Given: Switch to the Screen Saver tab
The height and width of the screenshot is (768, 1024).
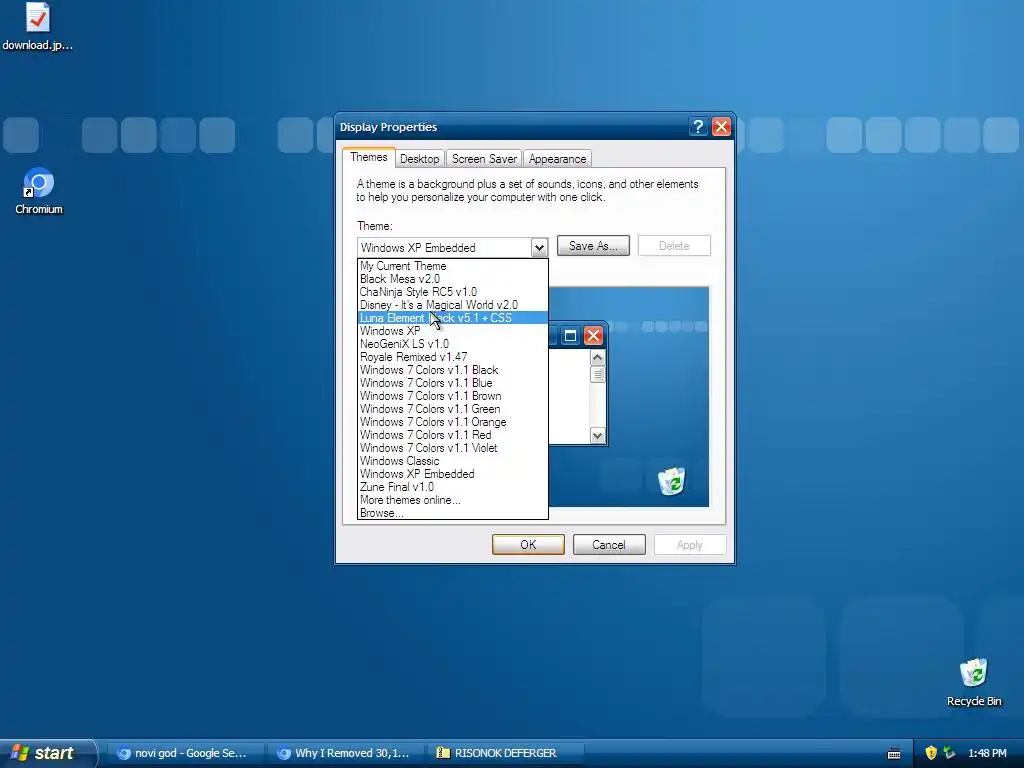Looking at the screenshot, I should click(x=484, y=159).
